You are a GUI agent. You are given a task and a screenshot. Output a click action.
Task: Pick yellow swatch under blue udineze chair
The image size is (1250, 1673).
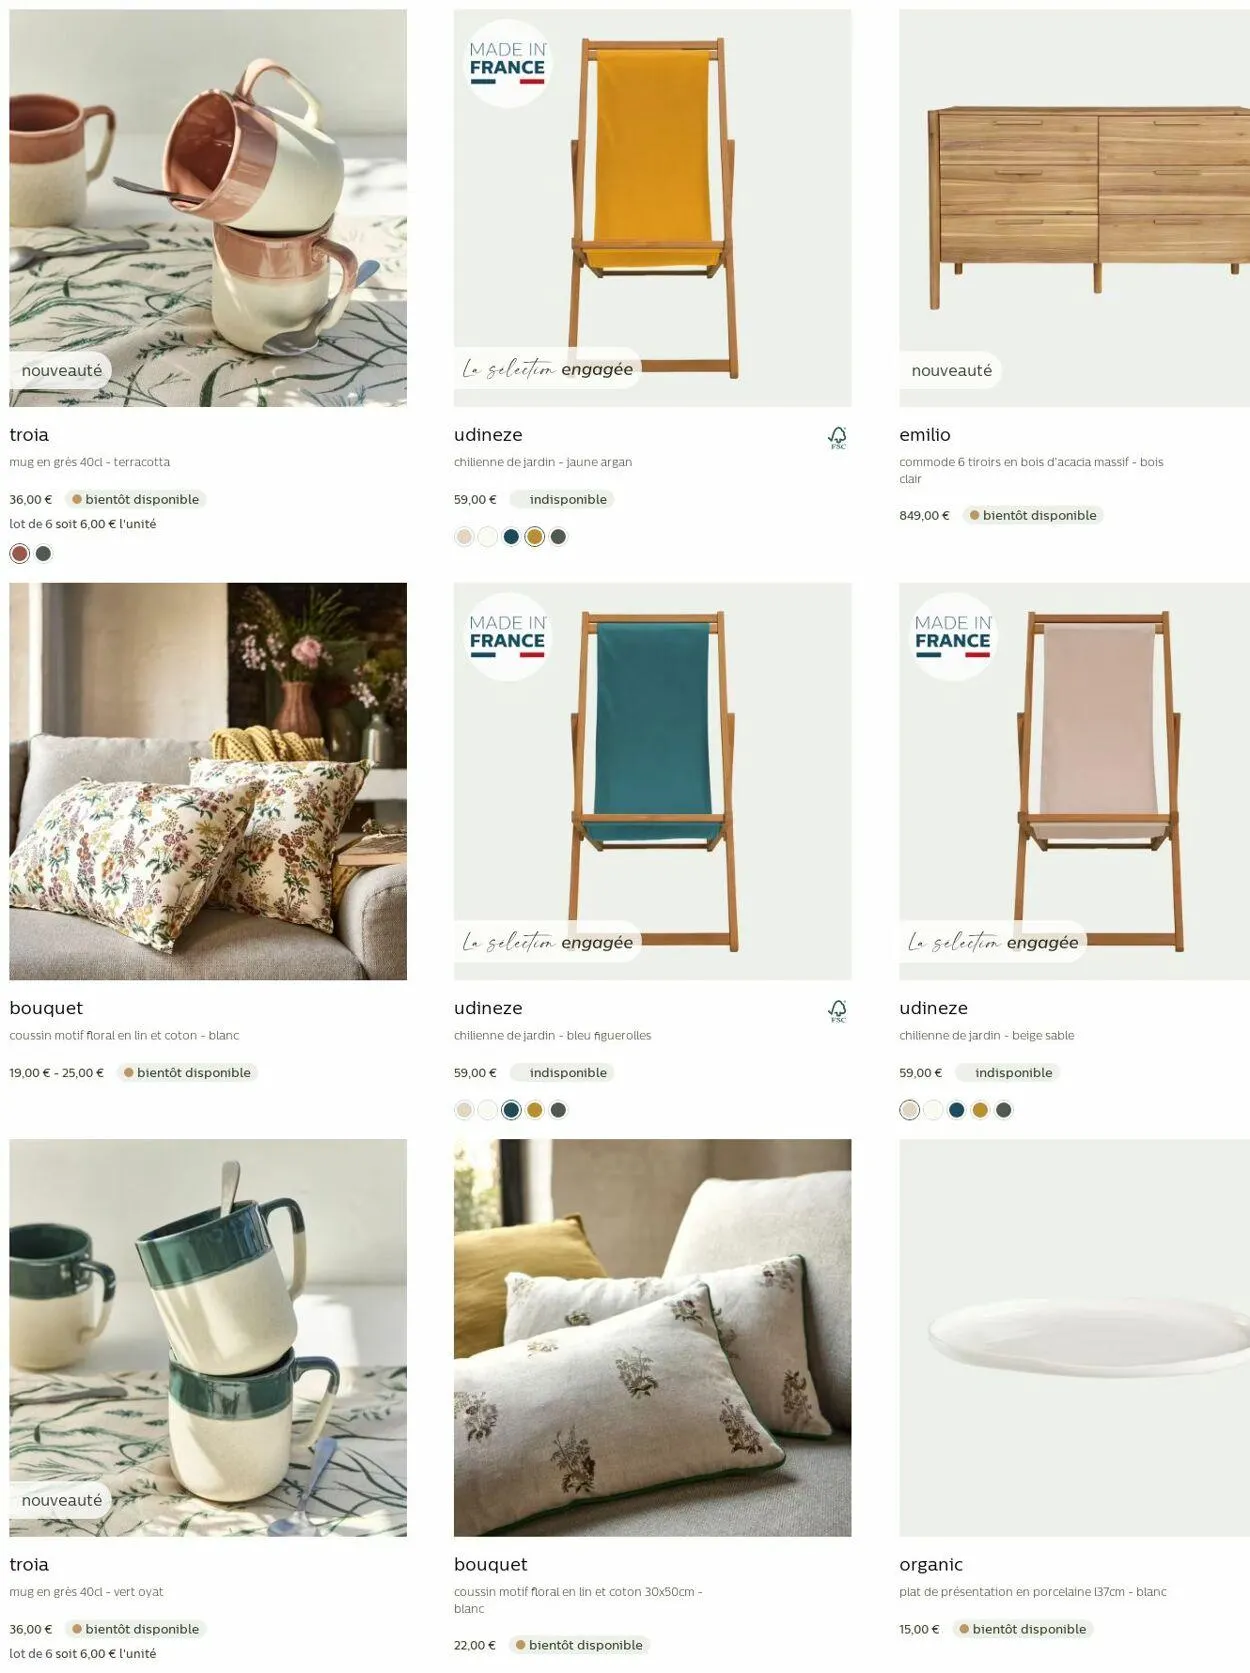[535, 1110]
